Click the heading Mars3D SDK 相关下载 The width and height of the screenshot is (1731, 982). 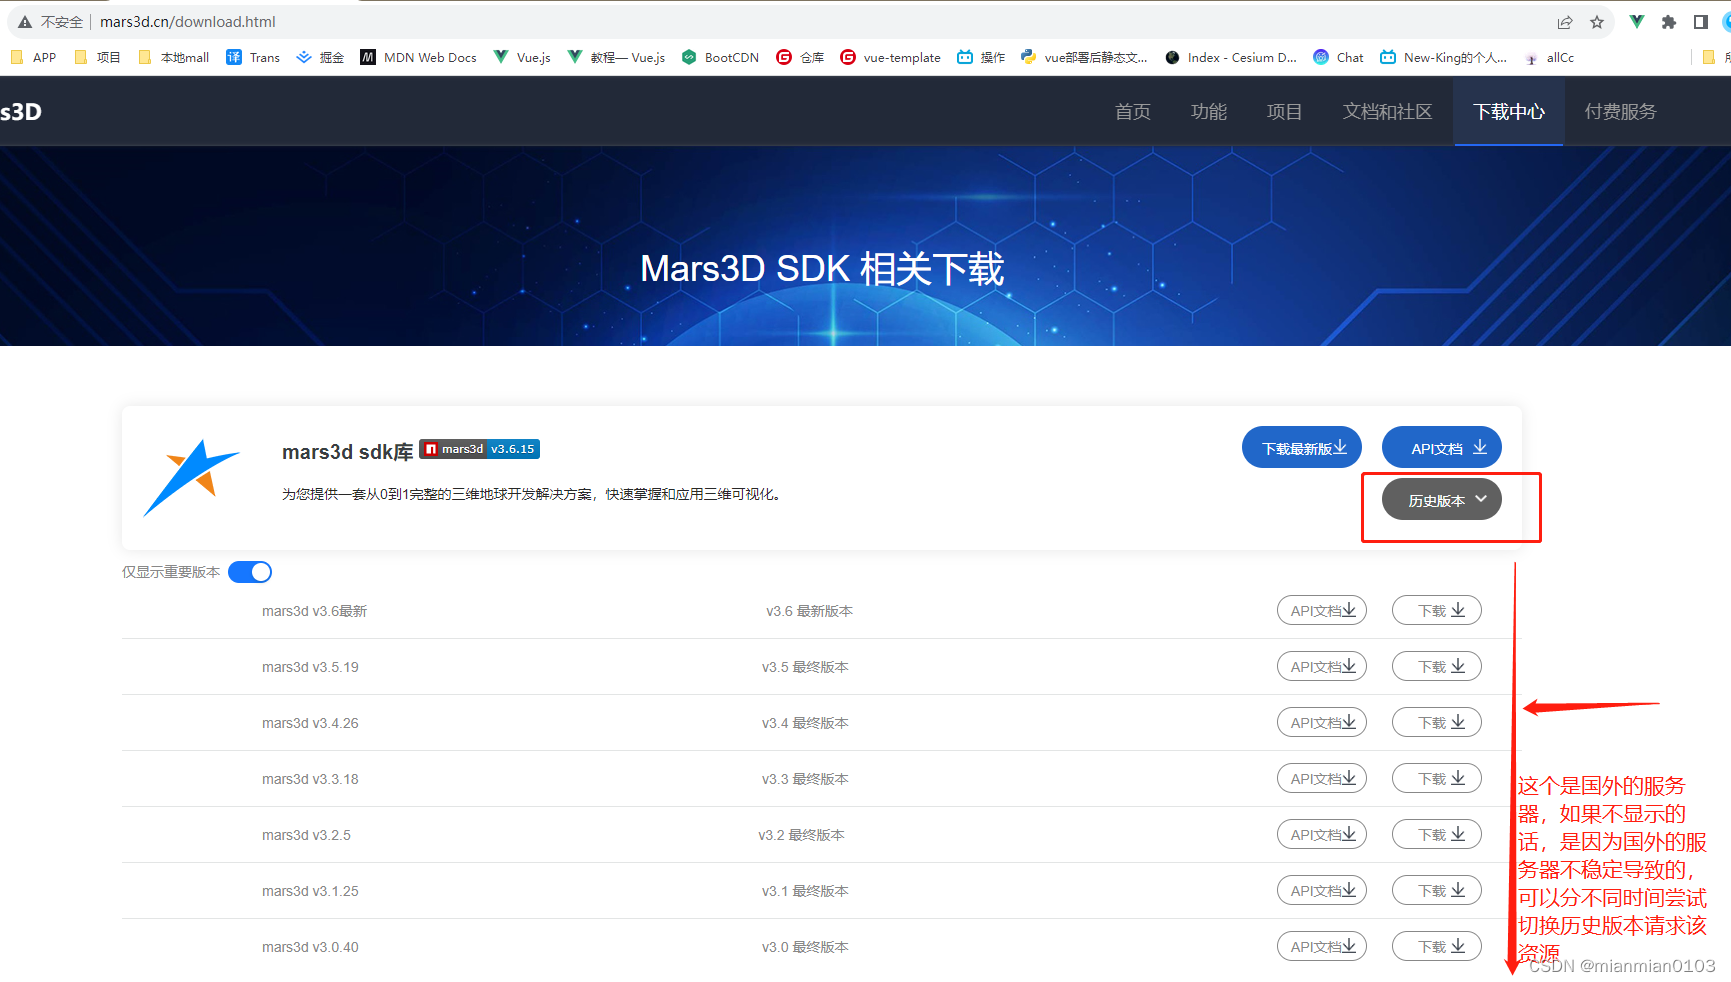pyautogui.click(x=822, y=269)
